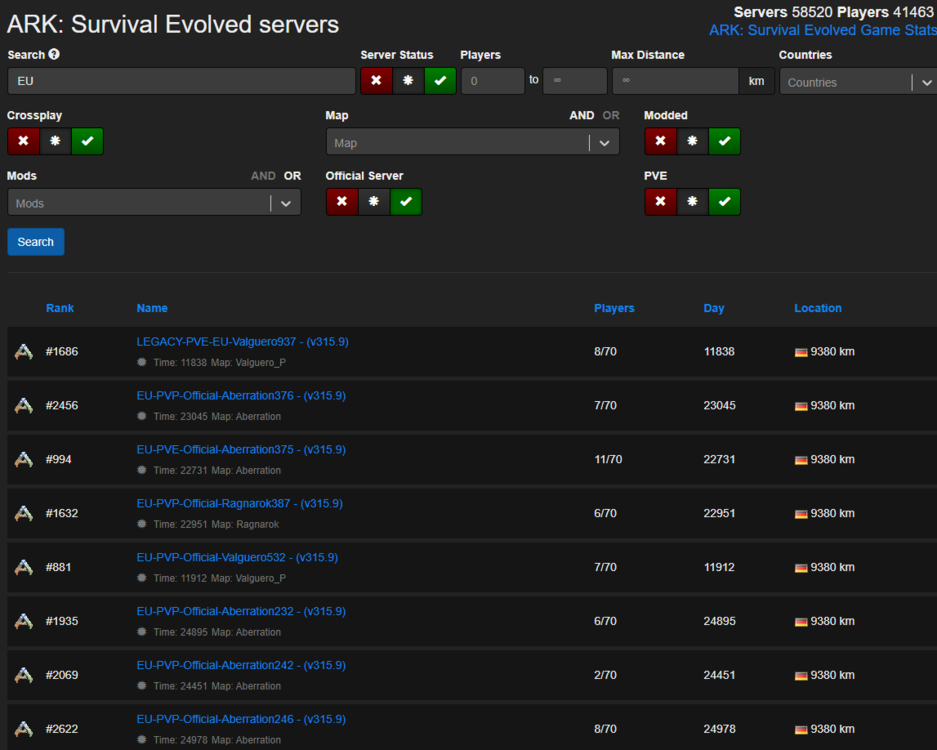
Task: Set Server Status filter to green checkmark
Action: point(440,81)
